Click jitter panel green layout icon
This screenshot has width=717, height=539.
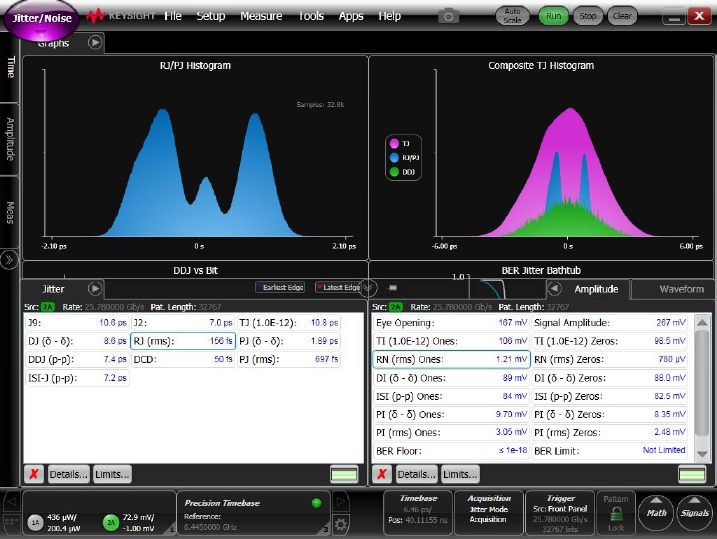pos(344,475)
